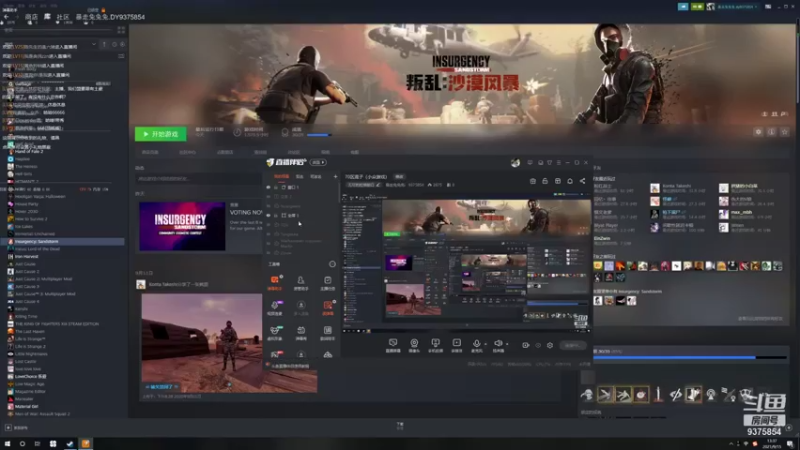The width and height of the screenshot is (800, 450).
Task: Show the hidden Insurgency source via its eye
Action: (x=268, y=206)
